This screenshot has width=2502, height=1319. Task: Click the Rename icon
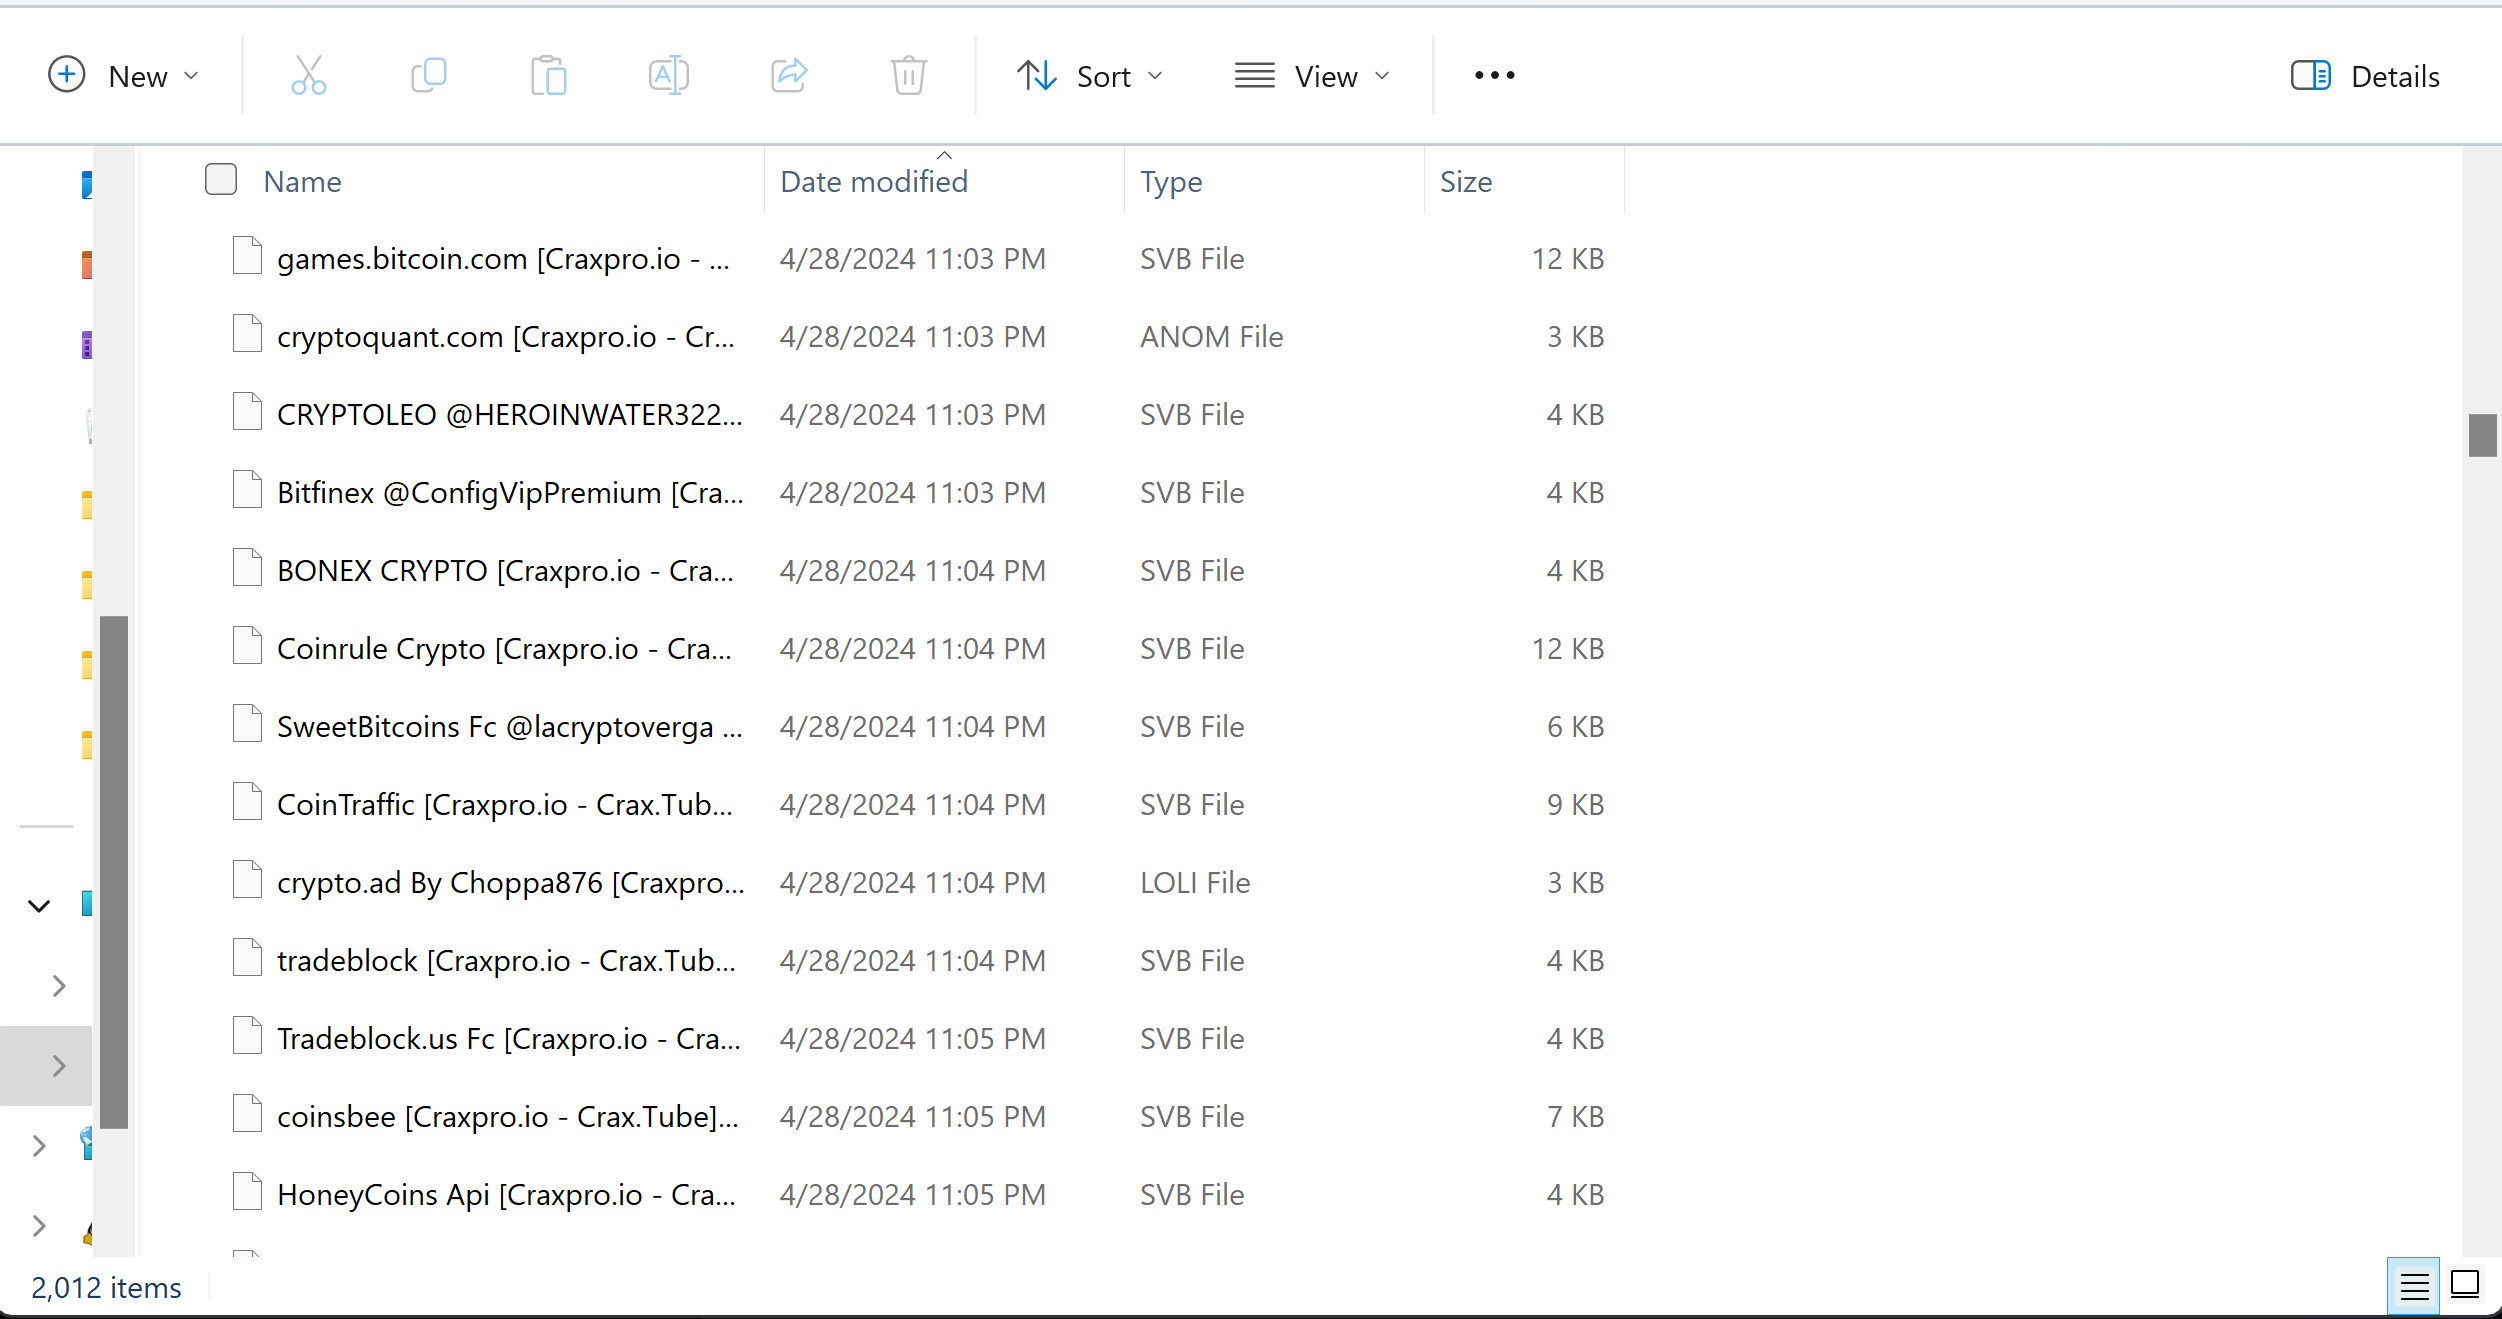point(668,76)
